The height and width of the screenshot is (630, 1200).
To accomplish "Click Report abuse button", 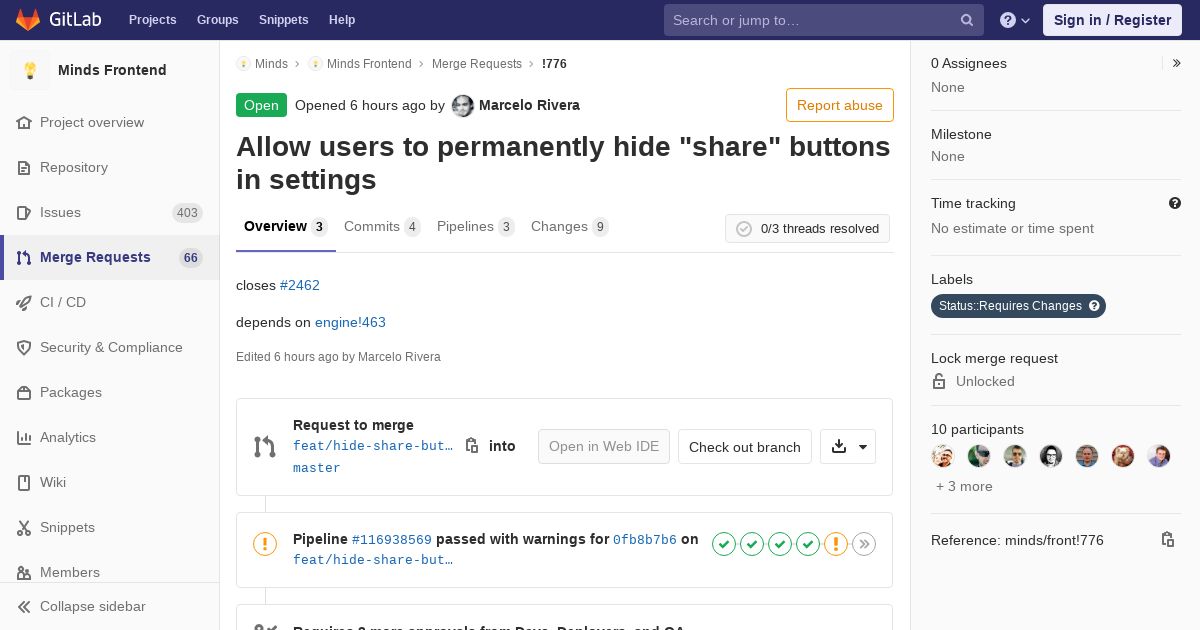I will [x=839, y=105].
